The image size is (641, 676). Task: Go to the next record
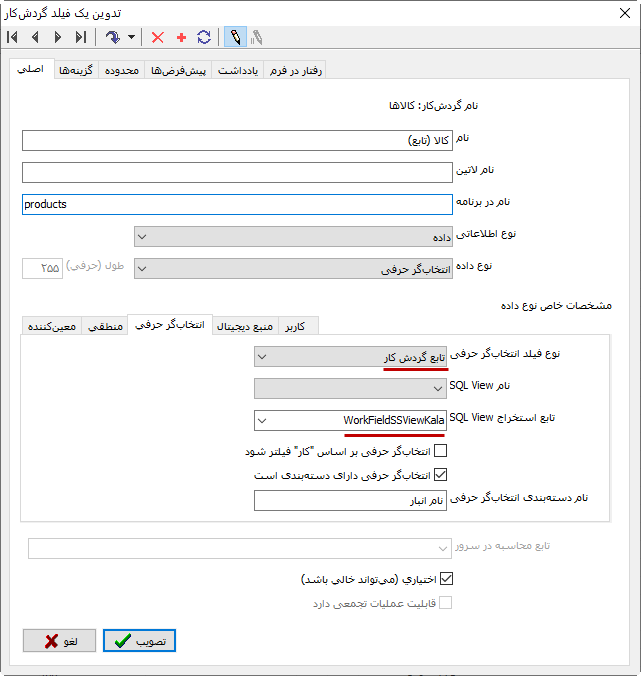[57, 37]
